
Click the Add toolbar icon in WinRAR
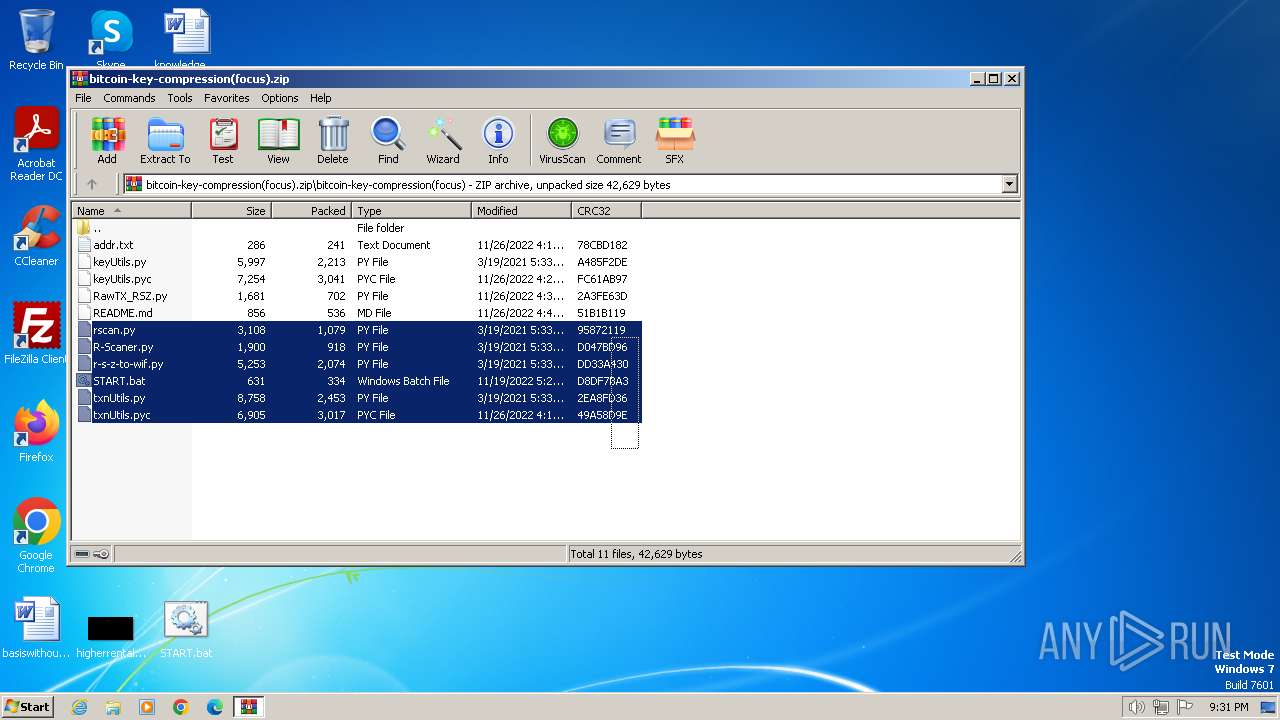(x=107, y=140)
